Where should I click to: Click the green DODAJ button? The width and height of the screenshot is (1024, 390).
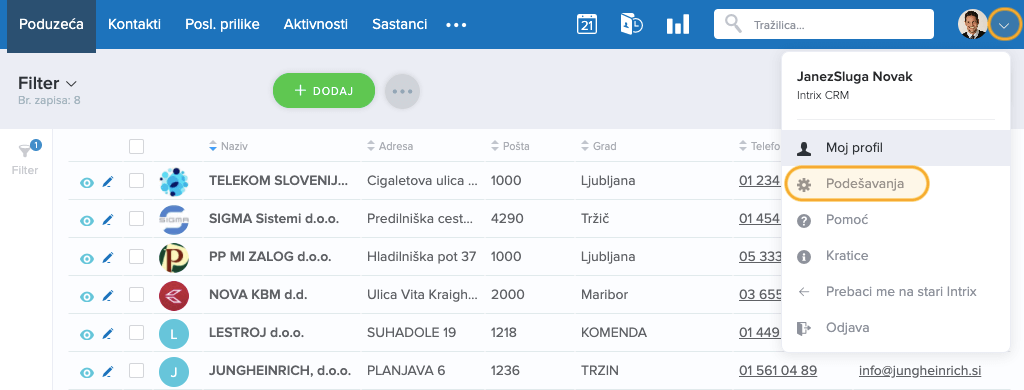click(324, 91)
